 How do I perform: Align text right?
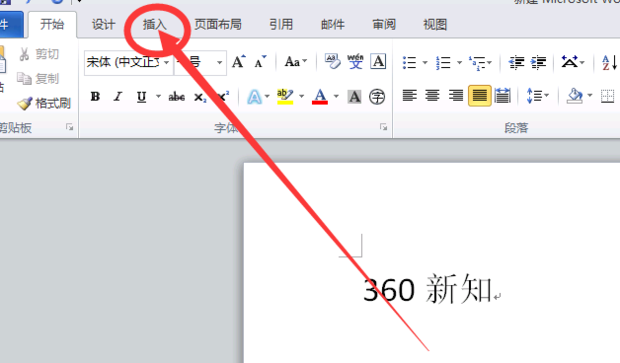(455, 96)
